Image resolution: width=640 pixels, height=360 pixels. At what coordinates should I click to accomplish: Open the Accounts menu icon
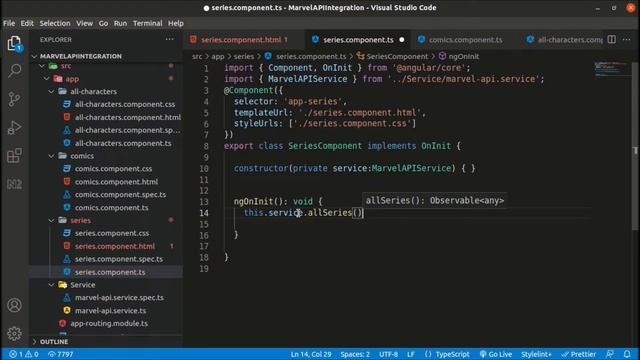pos(14,305)
